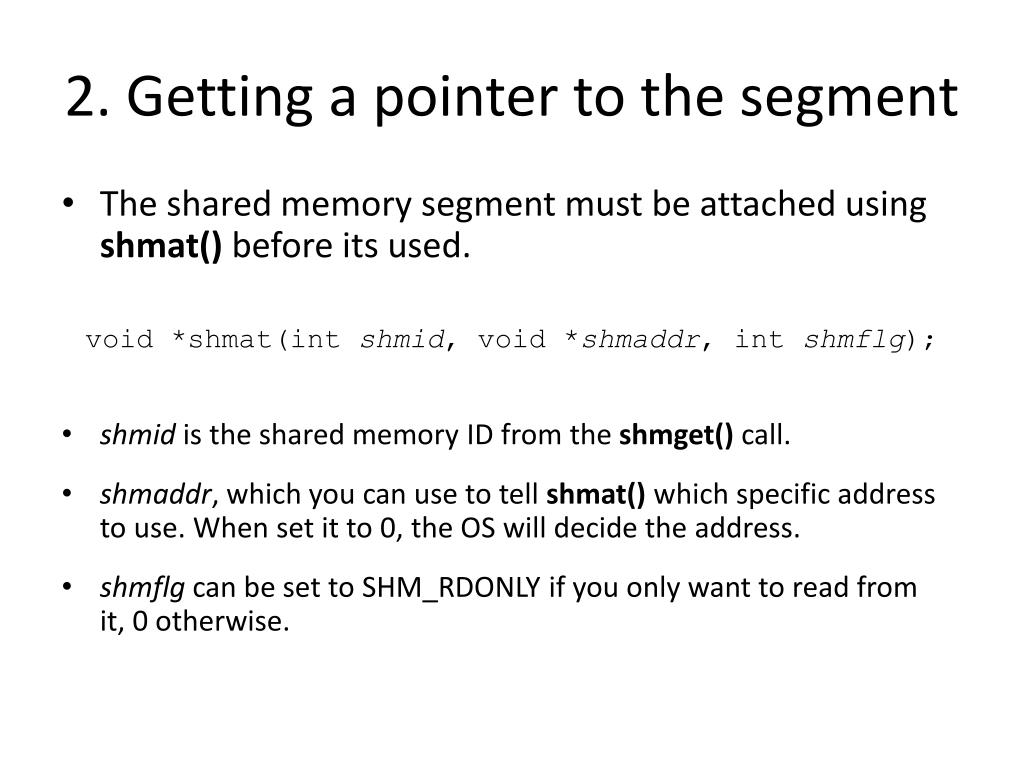
Task: Click bullet marker beside 'shmid is the shared'
Action: click(x=67, y=434)
